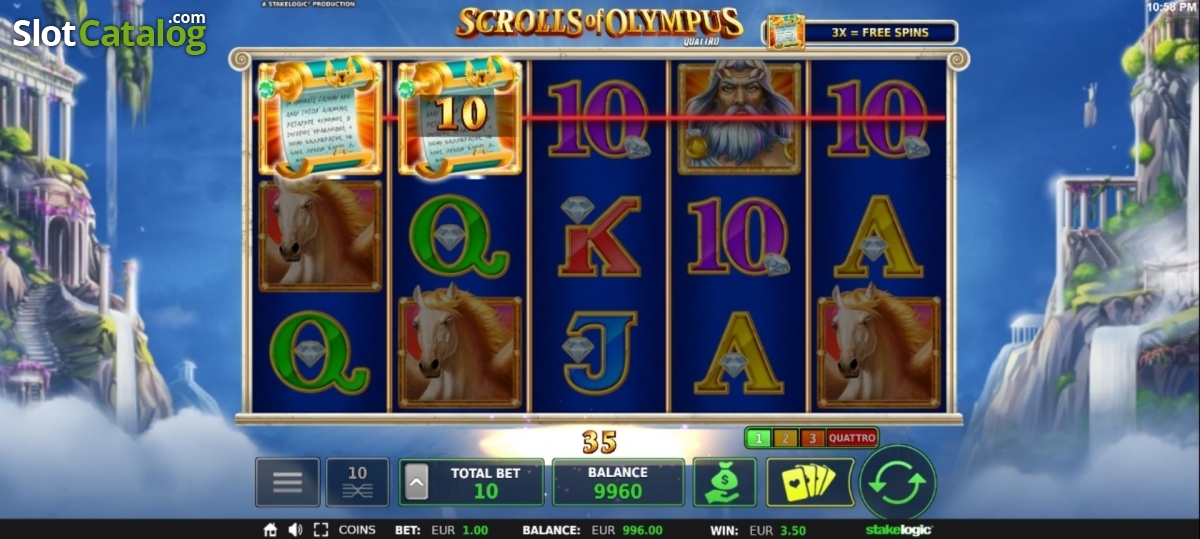Open the hamburger menu button

[287, 482]
